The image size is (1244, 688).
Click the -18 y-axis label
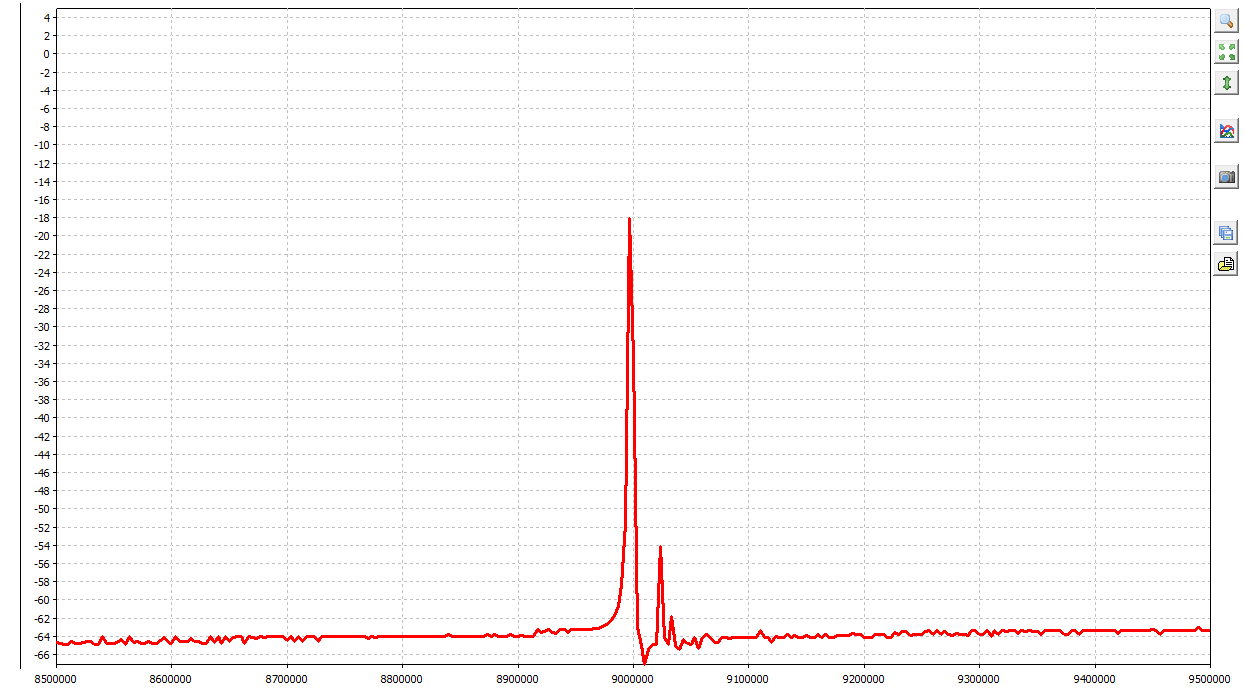click(43, 218)
